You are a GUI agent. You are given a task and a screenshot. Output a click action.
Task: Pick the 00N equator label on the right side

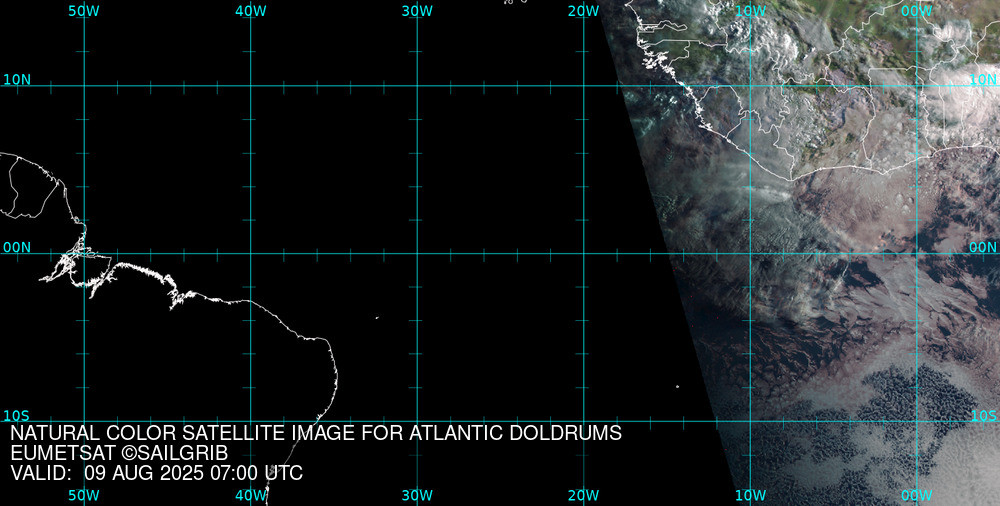click(x=983, y=247)
